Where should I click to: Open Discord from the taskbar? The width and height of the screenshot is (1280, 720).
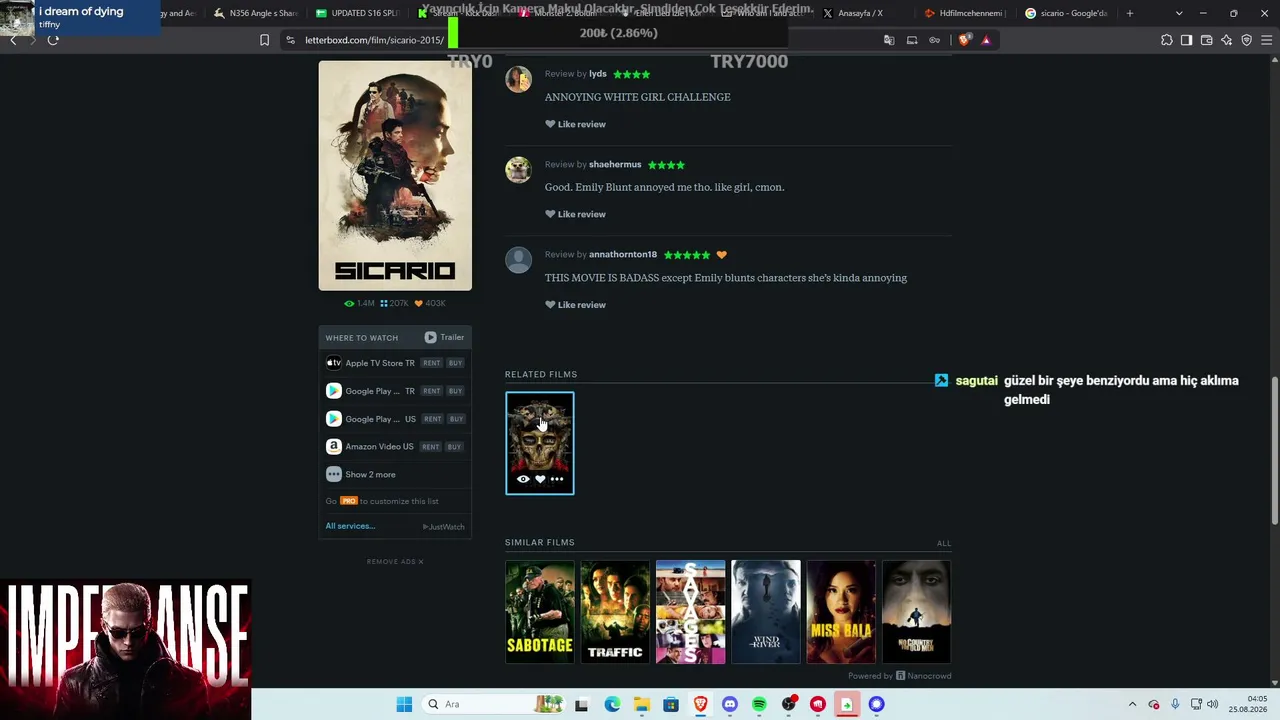pos(730,704)
